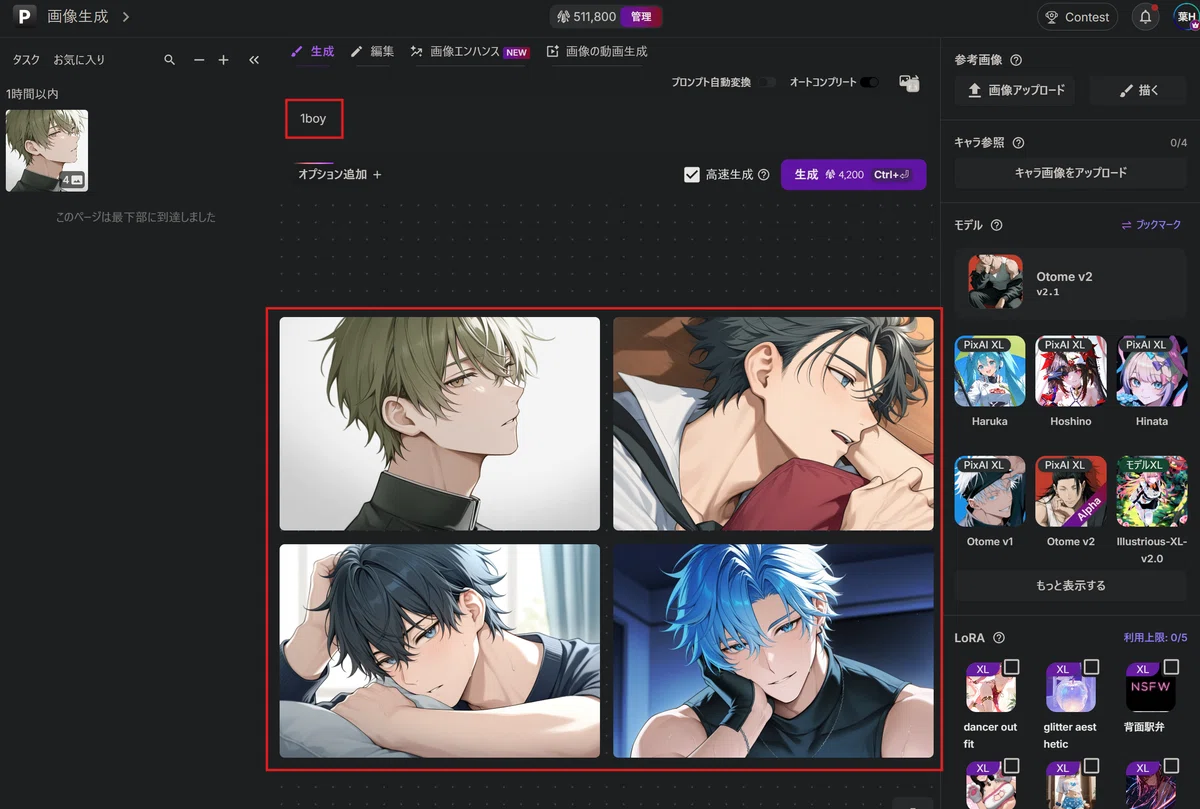Click the 1時間以内 label
The height and width of the screenshot is (809, 1200).
click(32, 94)
